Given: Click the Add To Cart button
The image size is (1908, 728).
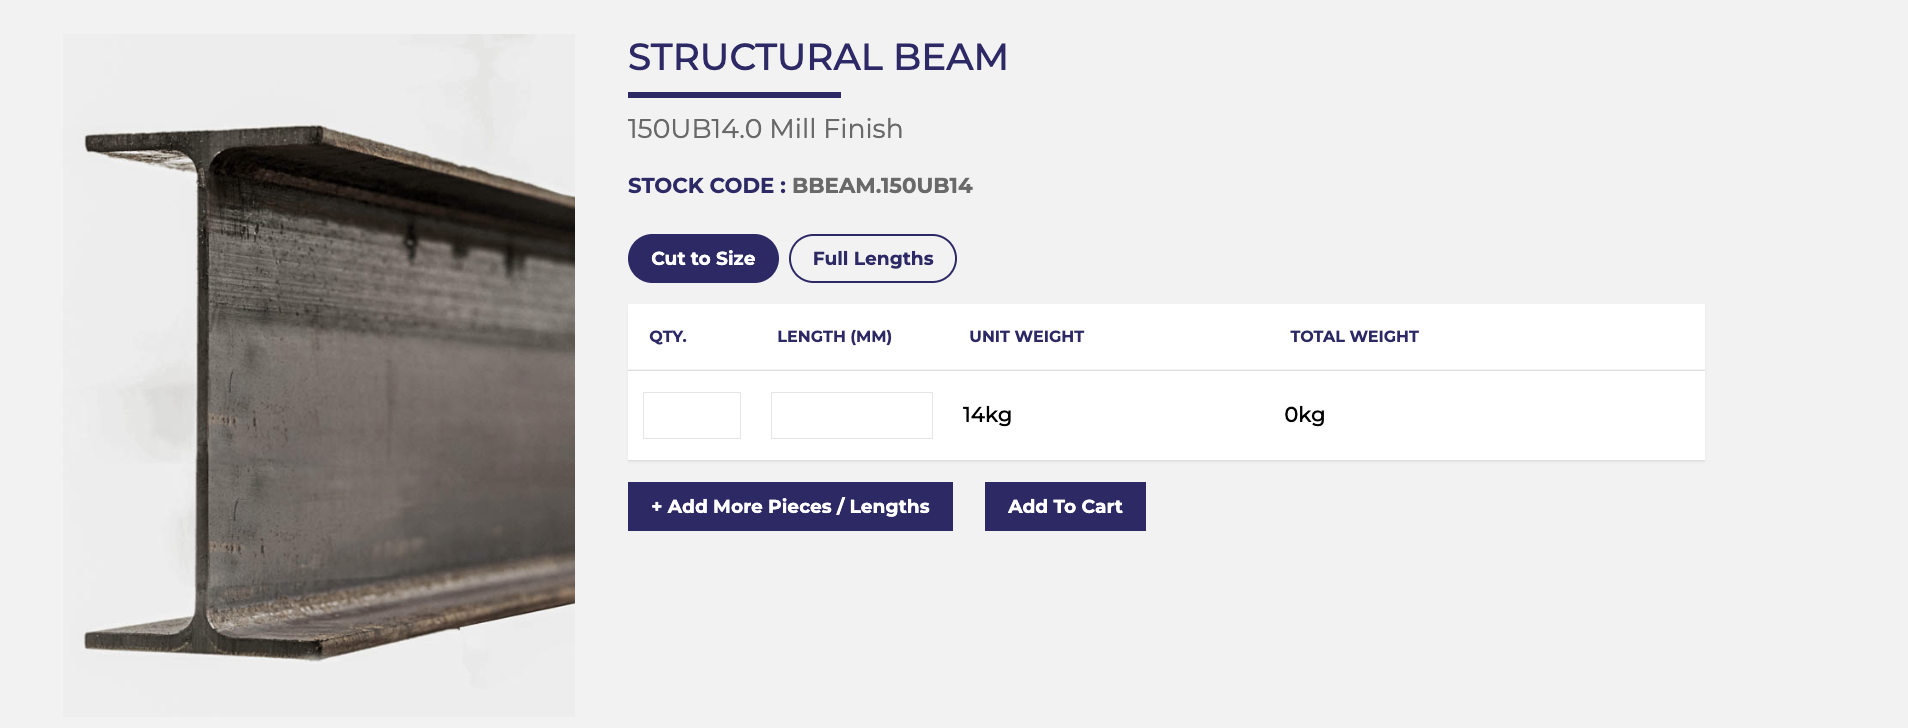Looking at the screenshot, I should (x=1065, y=506).
